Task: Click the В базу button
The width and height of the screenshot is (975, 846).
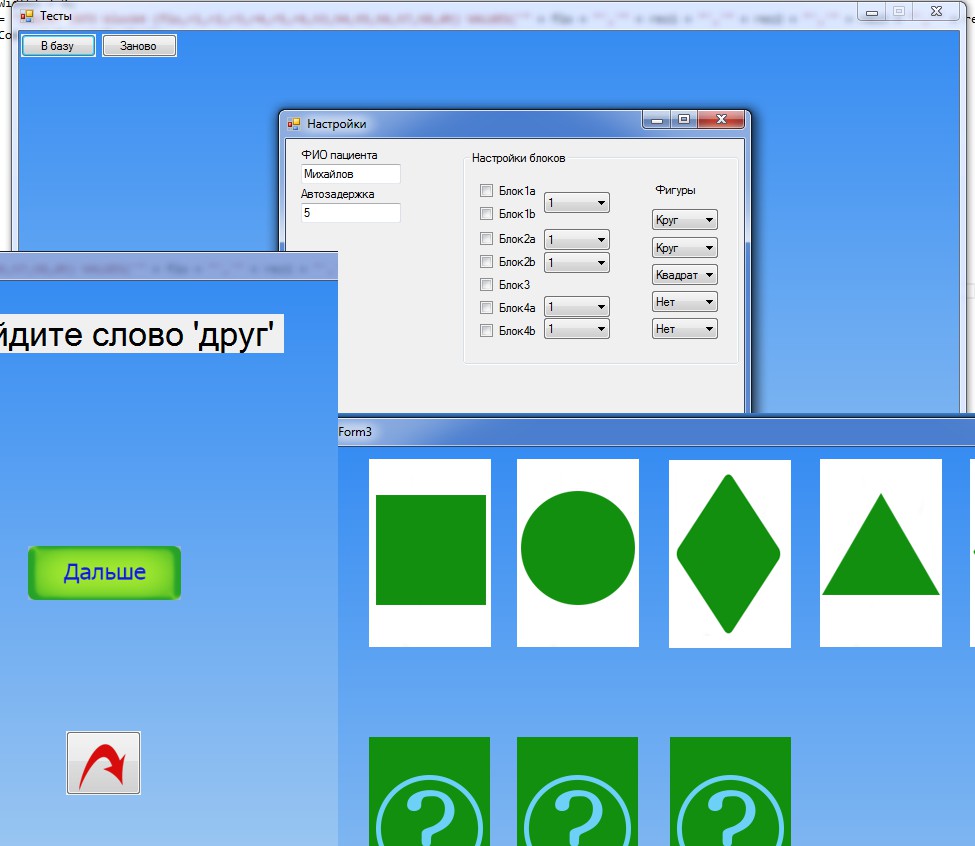Action: click(x=58, y=45)
